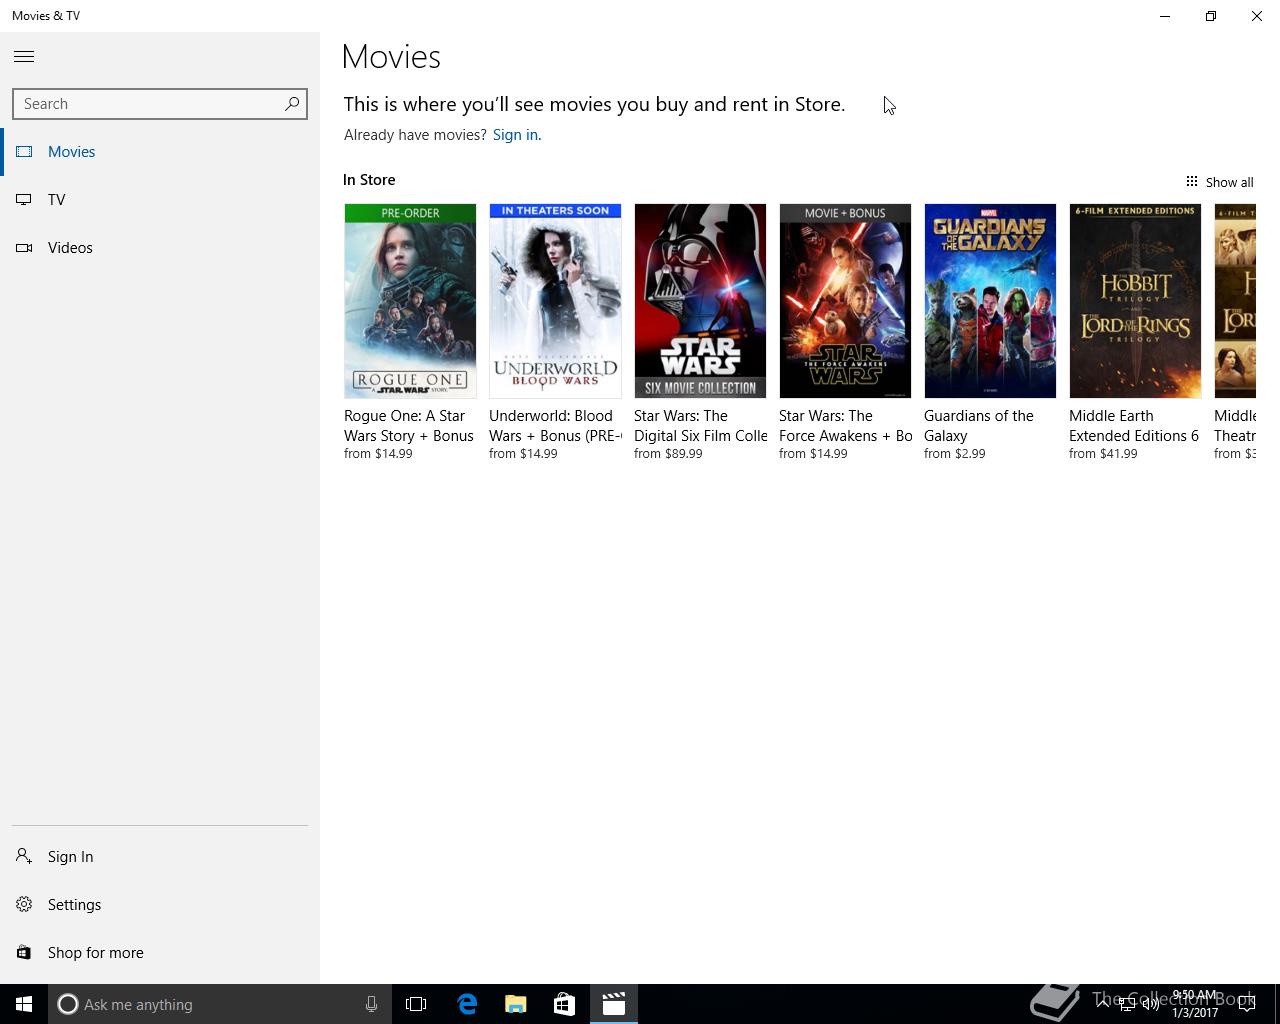The height and width of the screenshot is (1024, 1280).
Task: Open Windows Store from the taskbar
Action: tap(565, 1004)
